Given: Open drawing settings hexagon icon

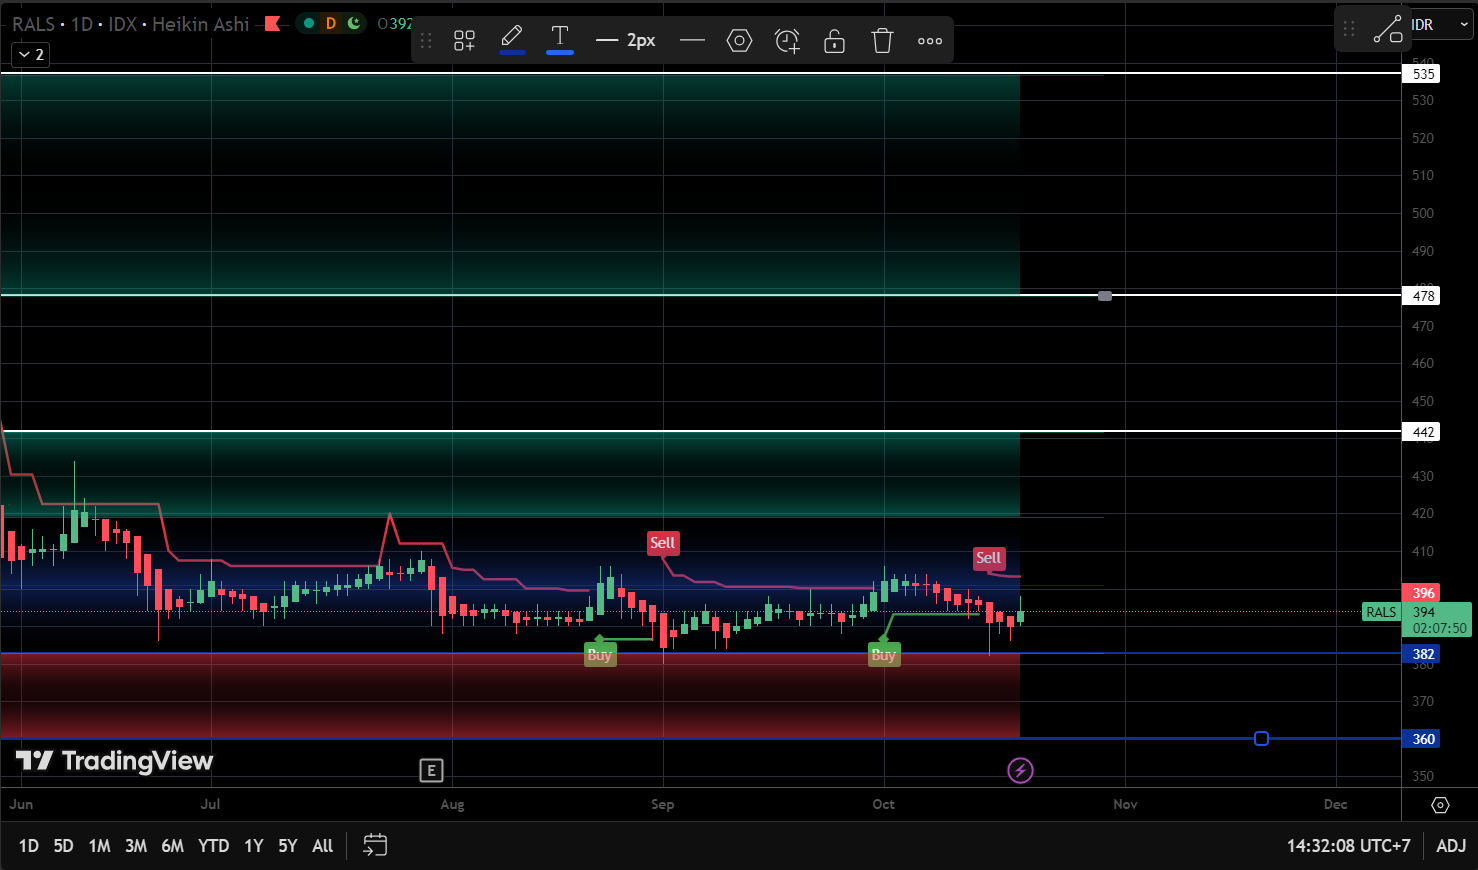Looking at the screenshot, I should click(739, 41).
